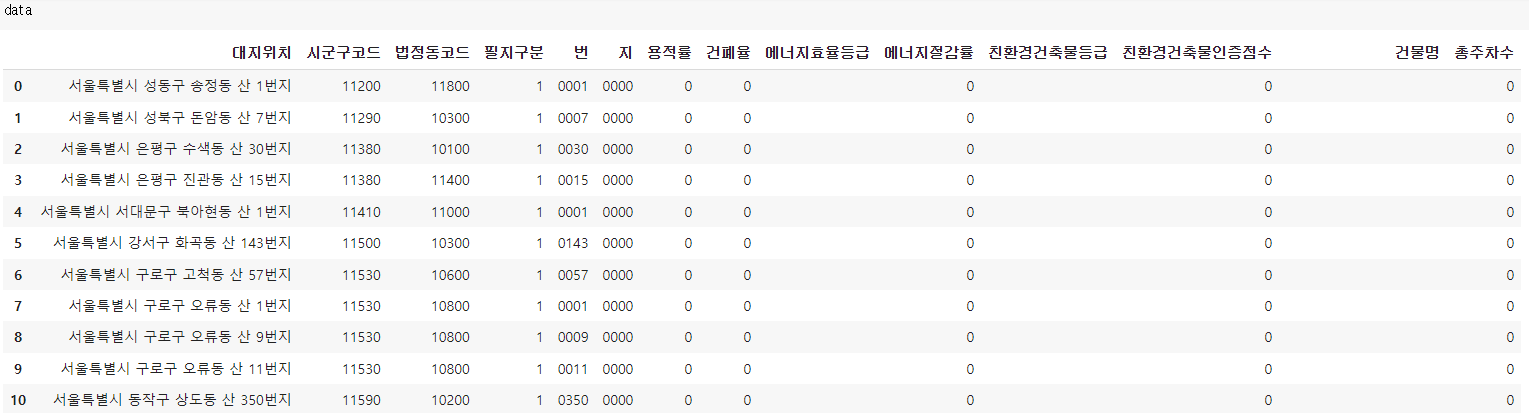This screenshot has height=413, width=1529.
Task: Click the 시군구코드 column header
Action: tap(343, 52)
